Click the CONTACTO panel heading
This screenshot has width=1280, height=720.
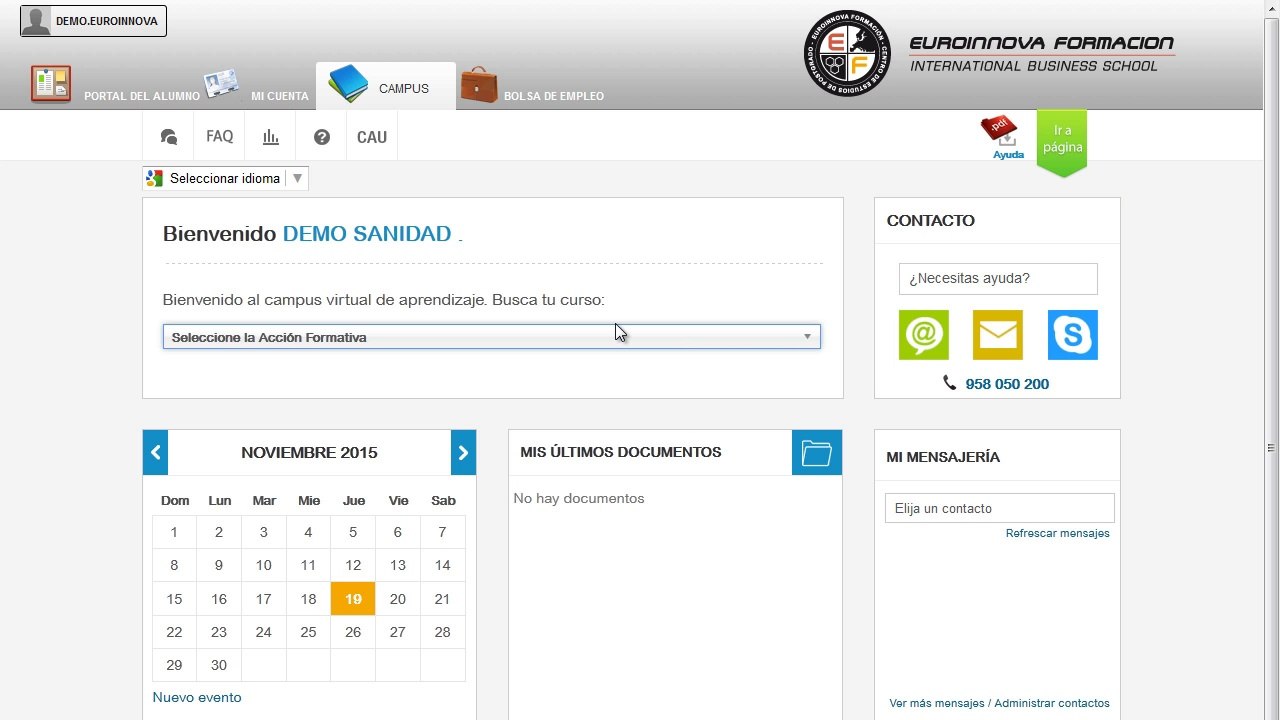tap(931, 220)
